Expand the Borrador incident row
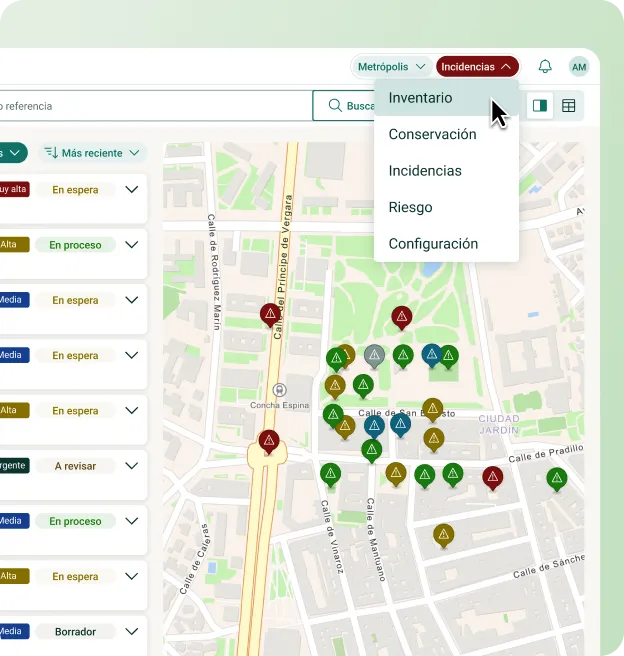Image resolution: width=624 pixels, height=656 pixels. click(x=132, y=631)
